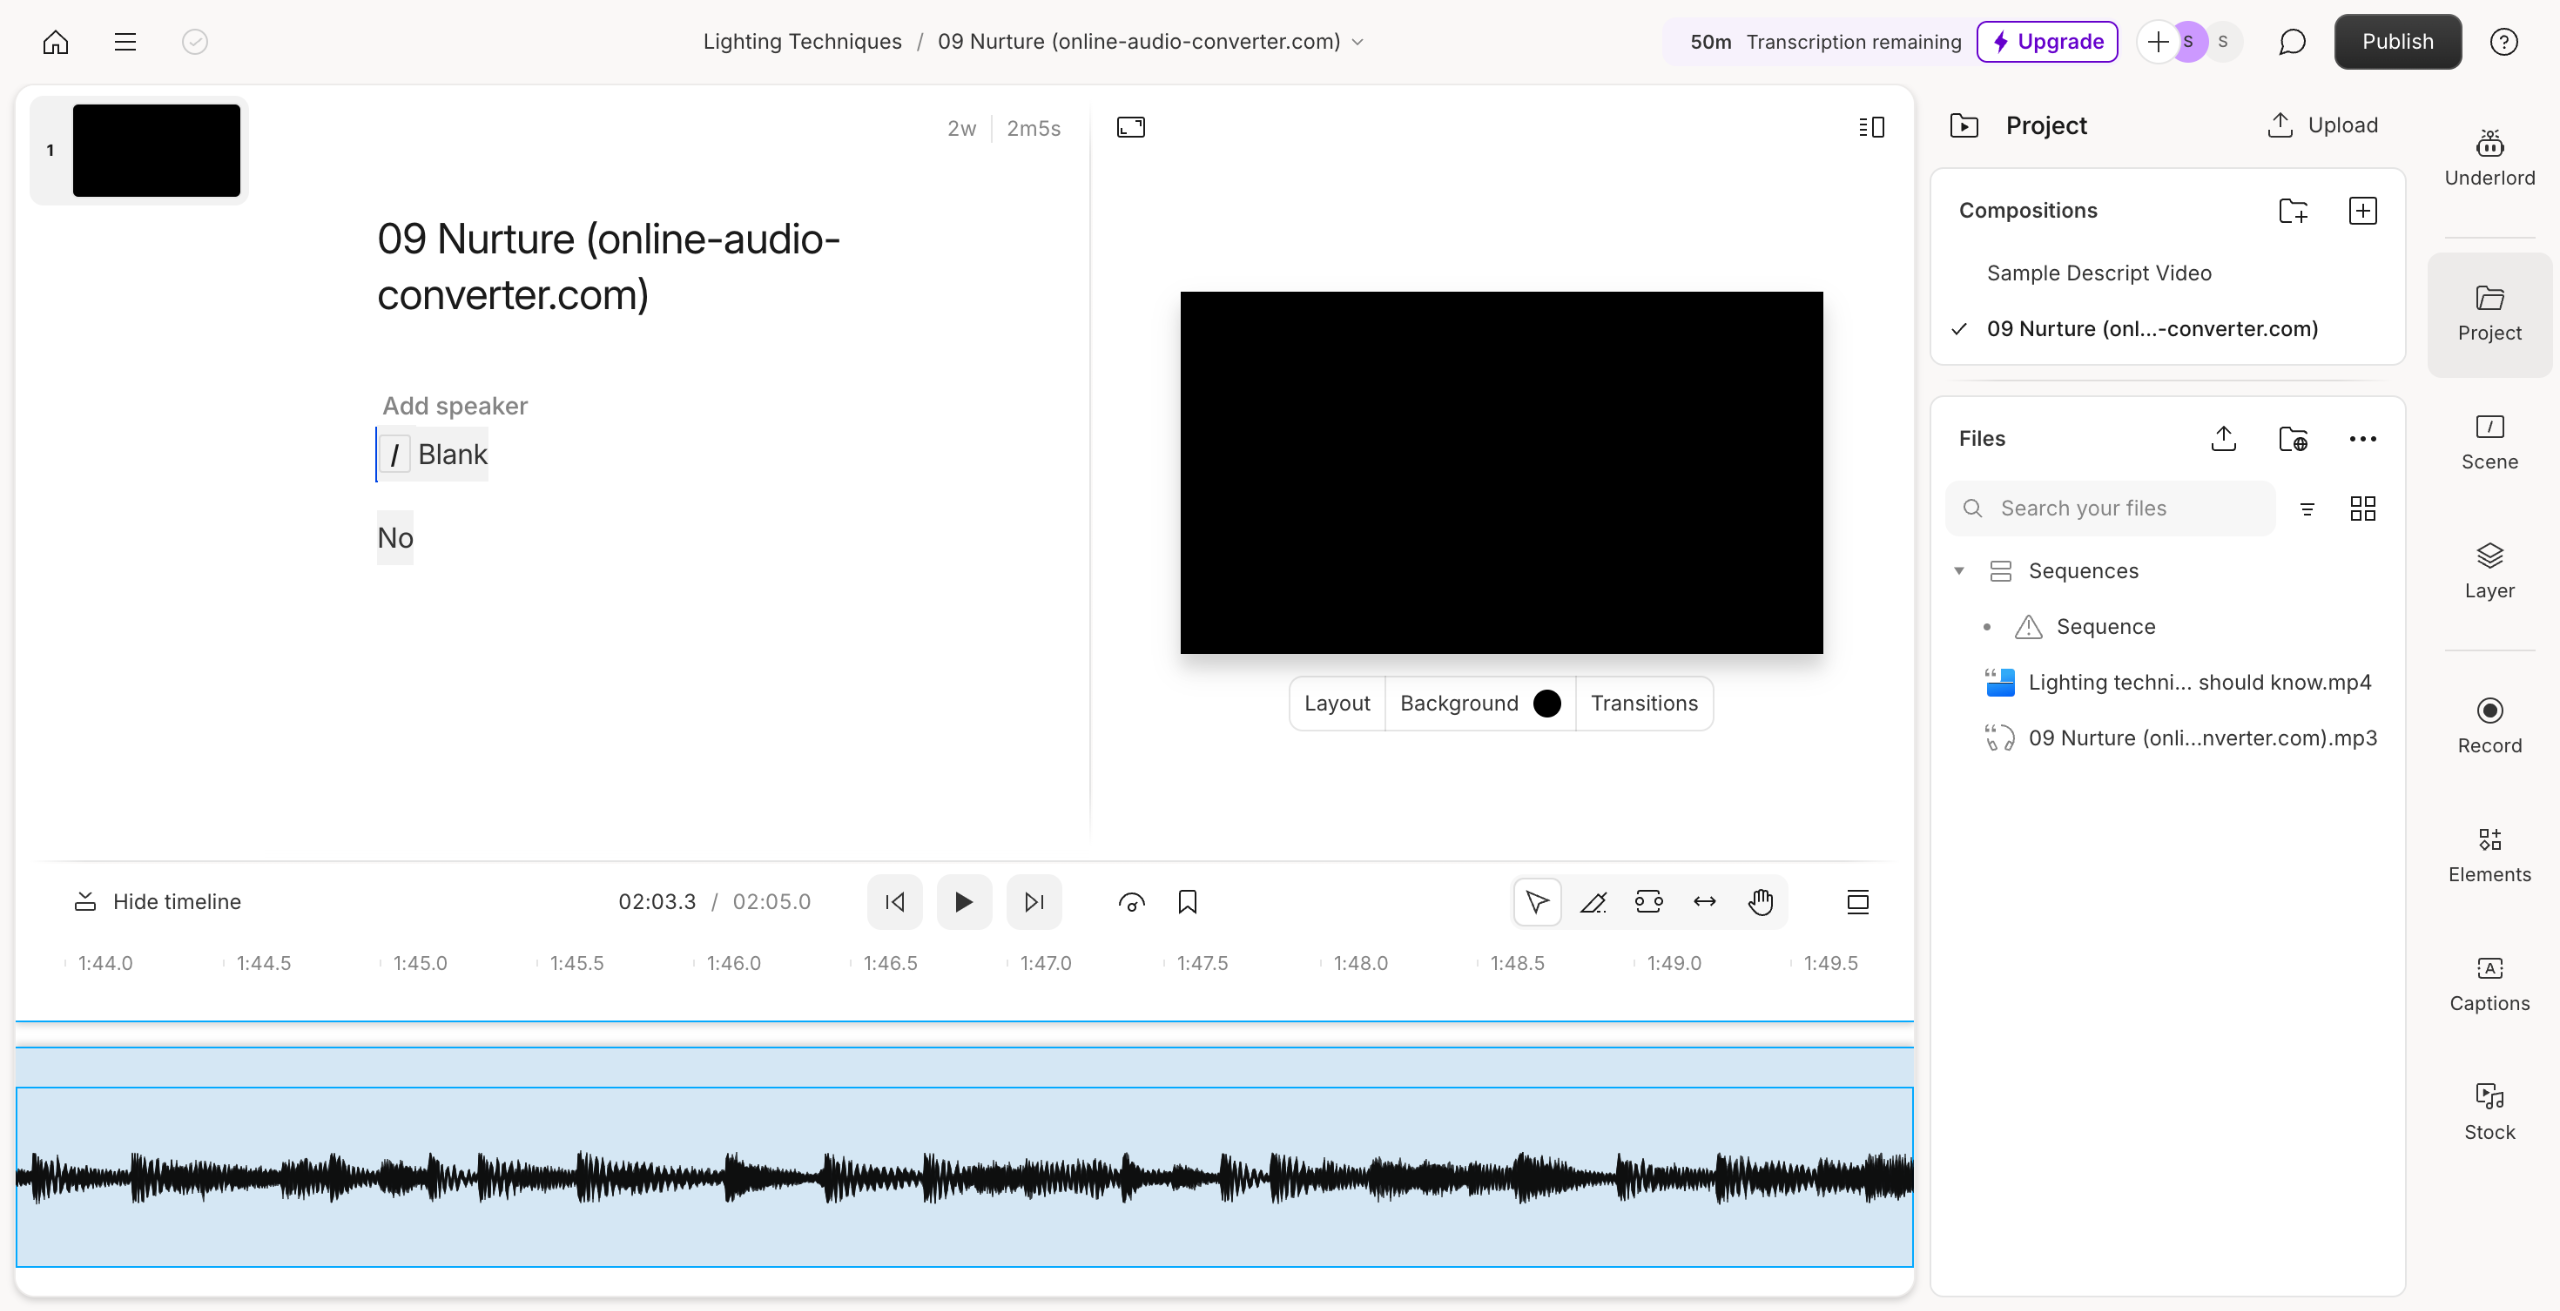Click the black Background color swatch

click(x=1546, y=704)
